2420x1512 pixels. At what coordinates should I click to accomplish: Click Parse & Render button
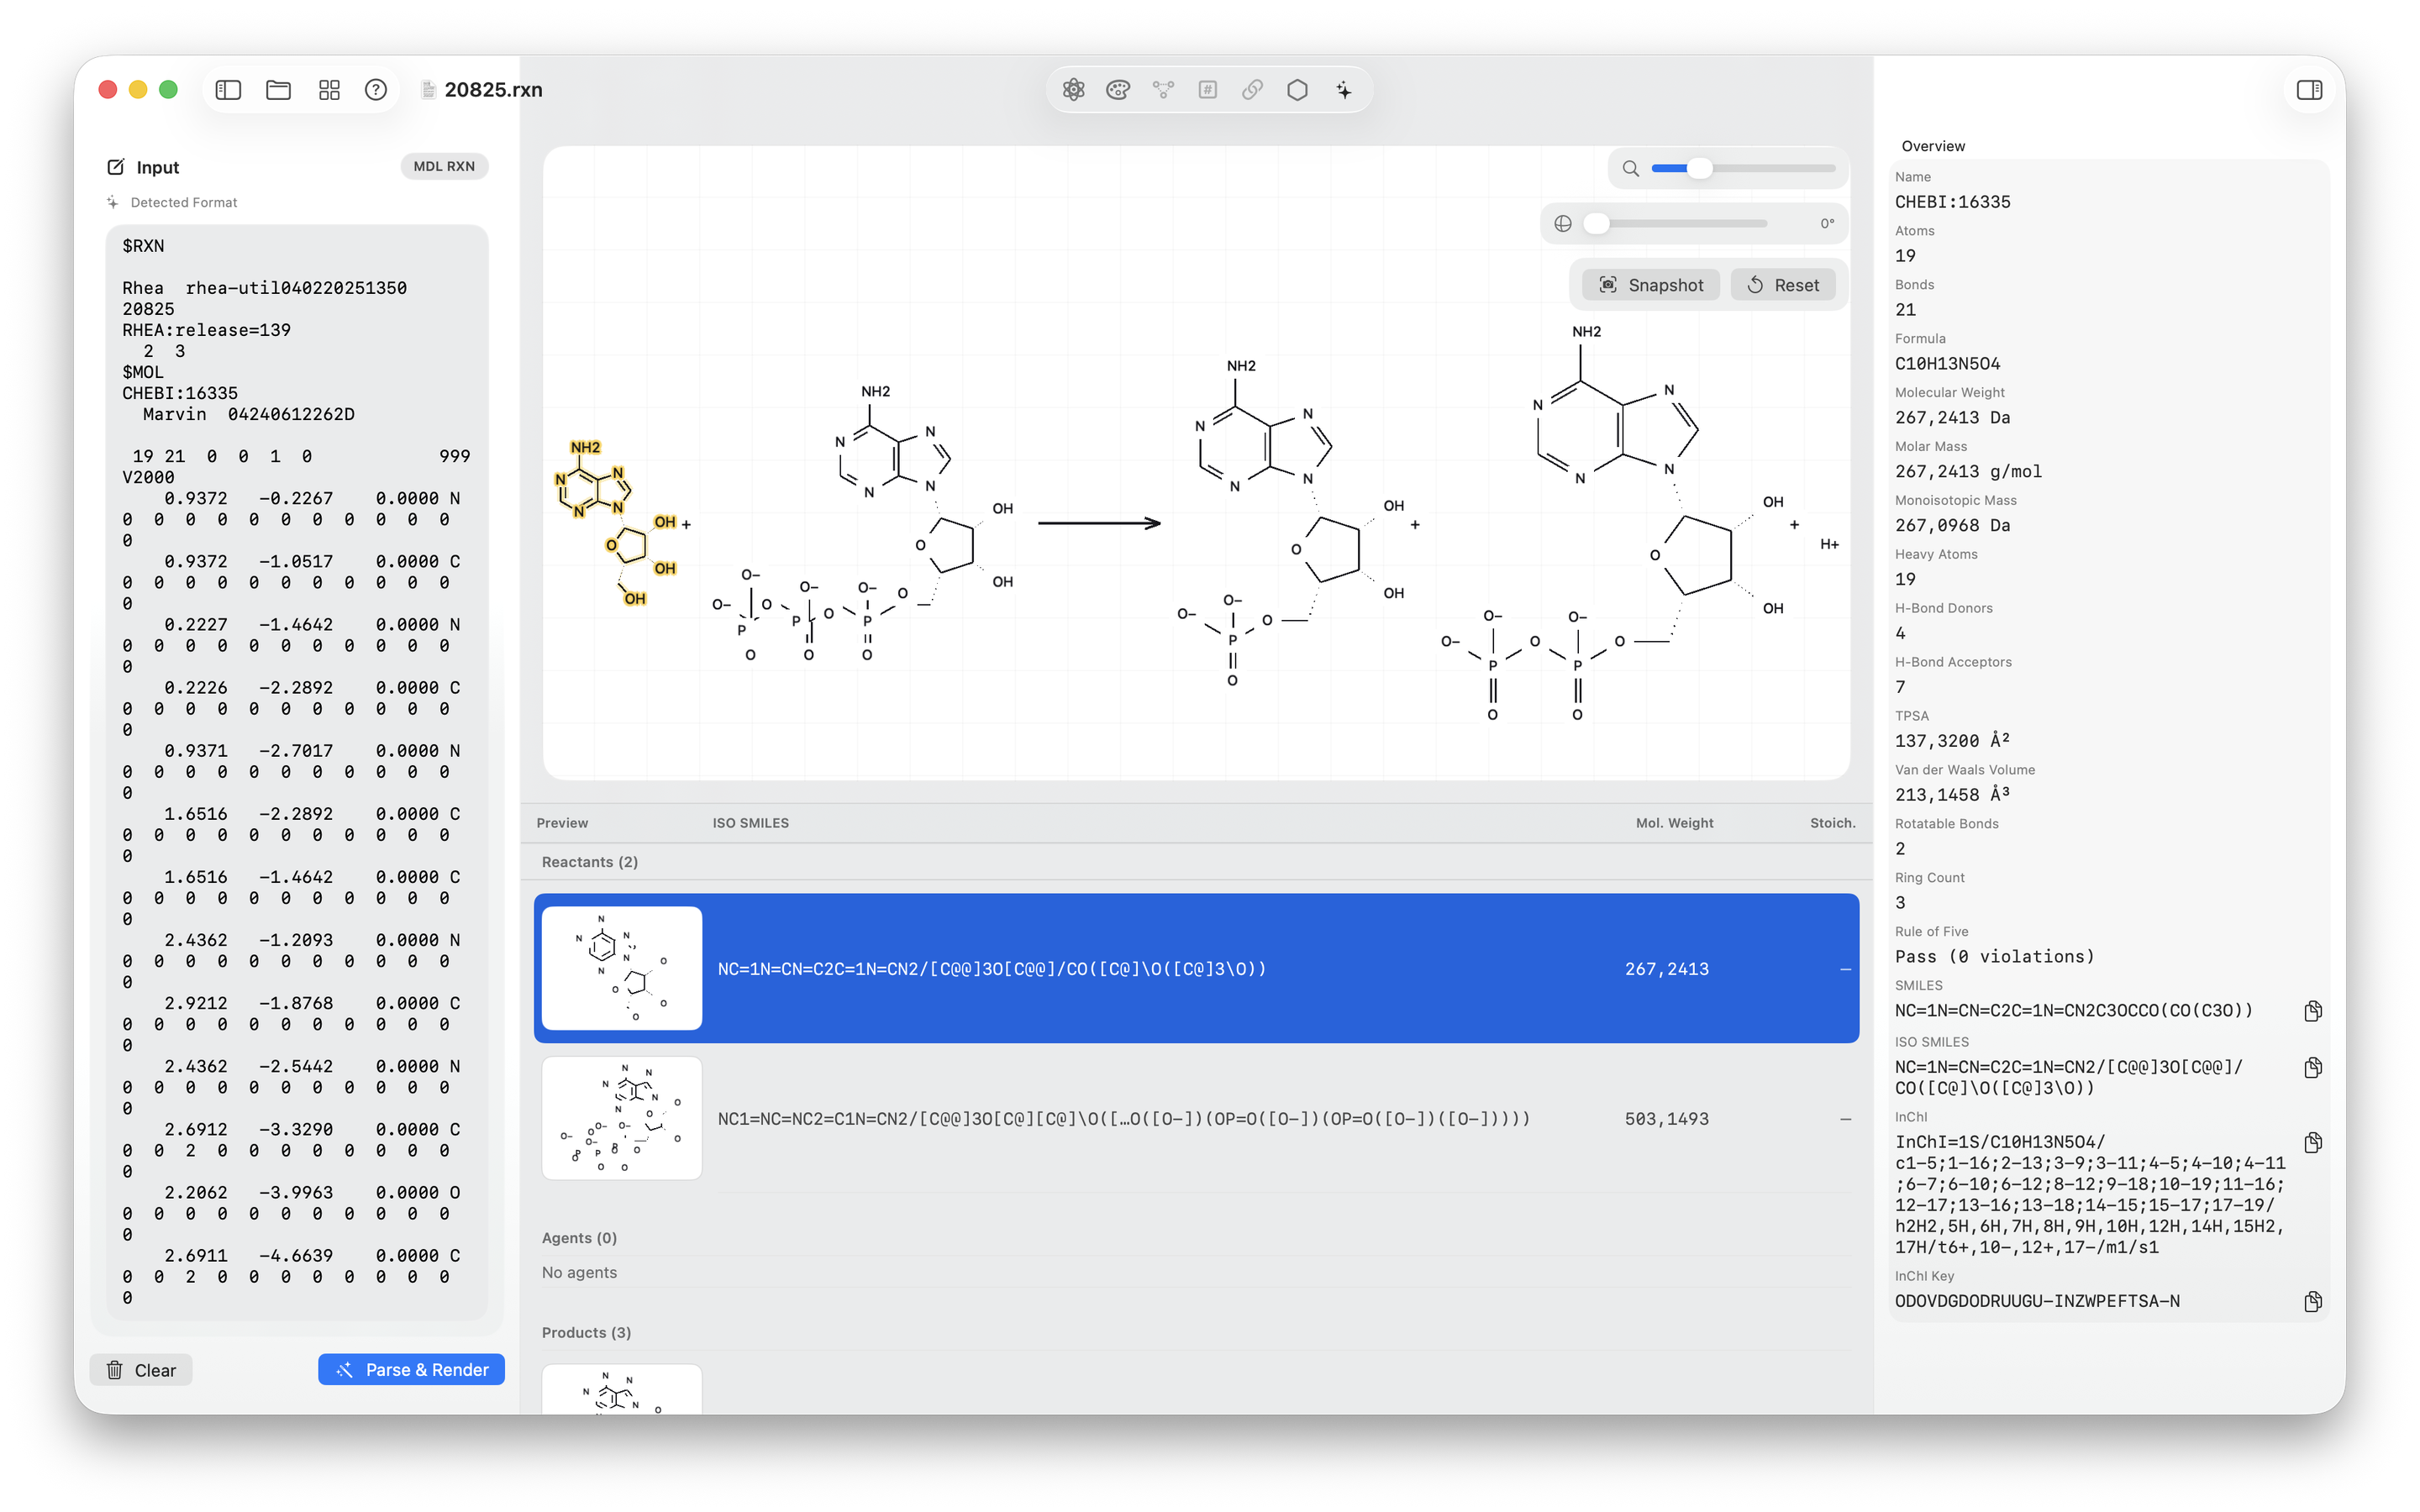point(411,1369)
